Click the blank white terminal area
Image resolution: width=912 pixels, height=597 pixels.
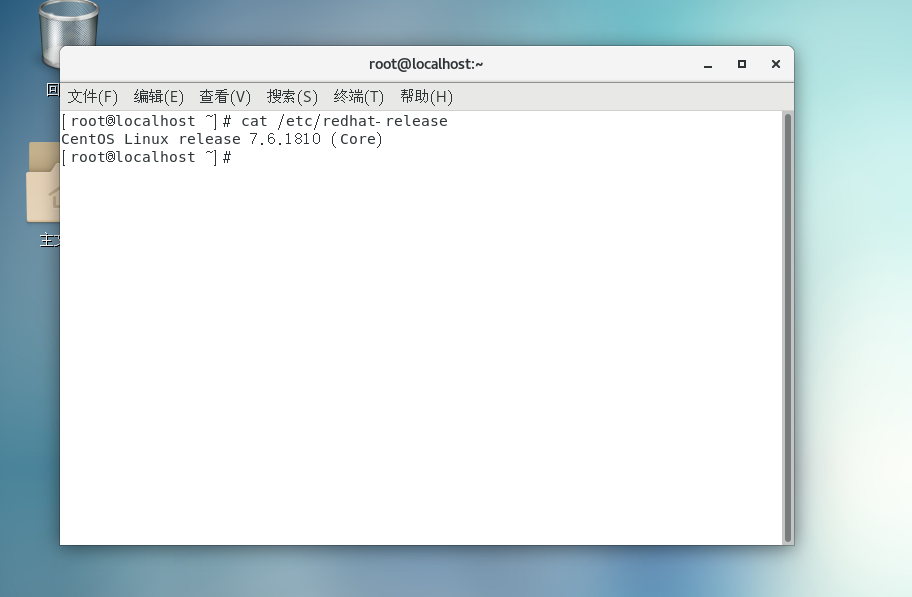coord(420,350)
